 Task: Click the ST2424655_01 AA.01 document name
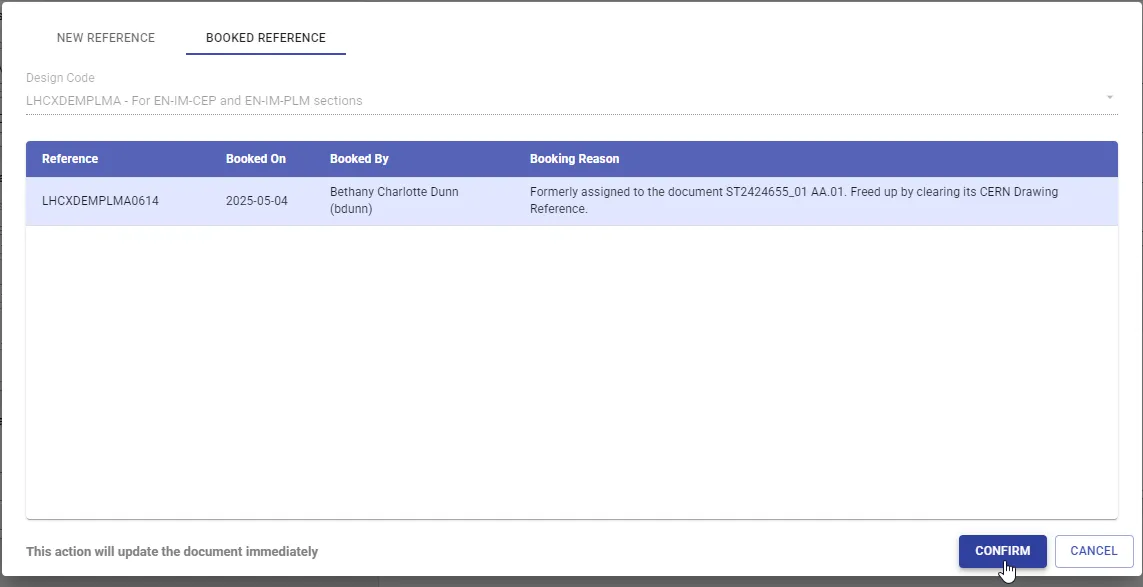pos(779,193)
